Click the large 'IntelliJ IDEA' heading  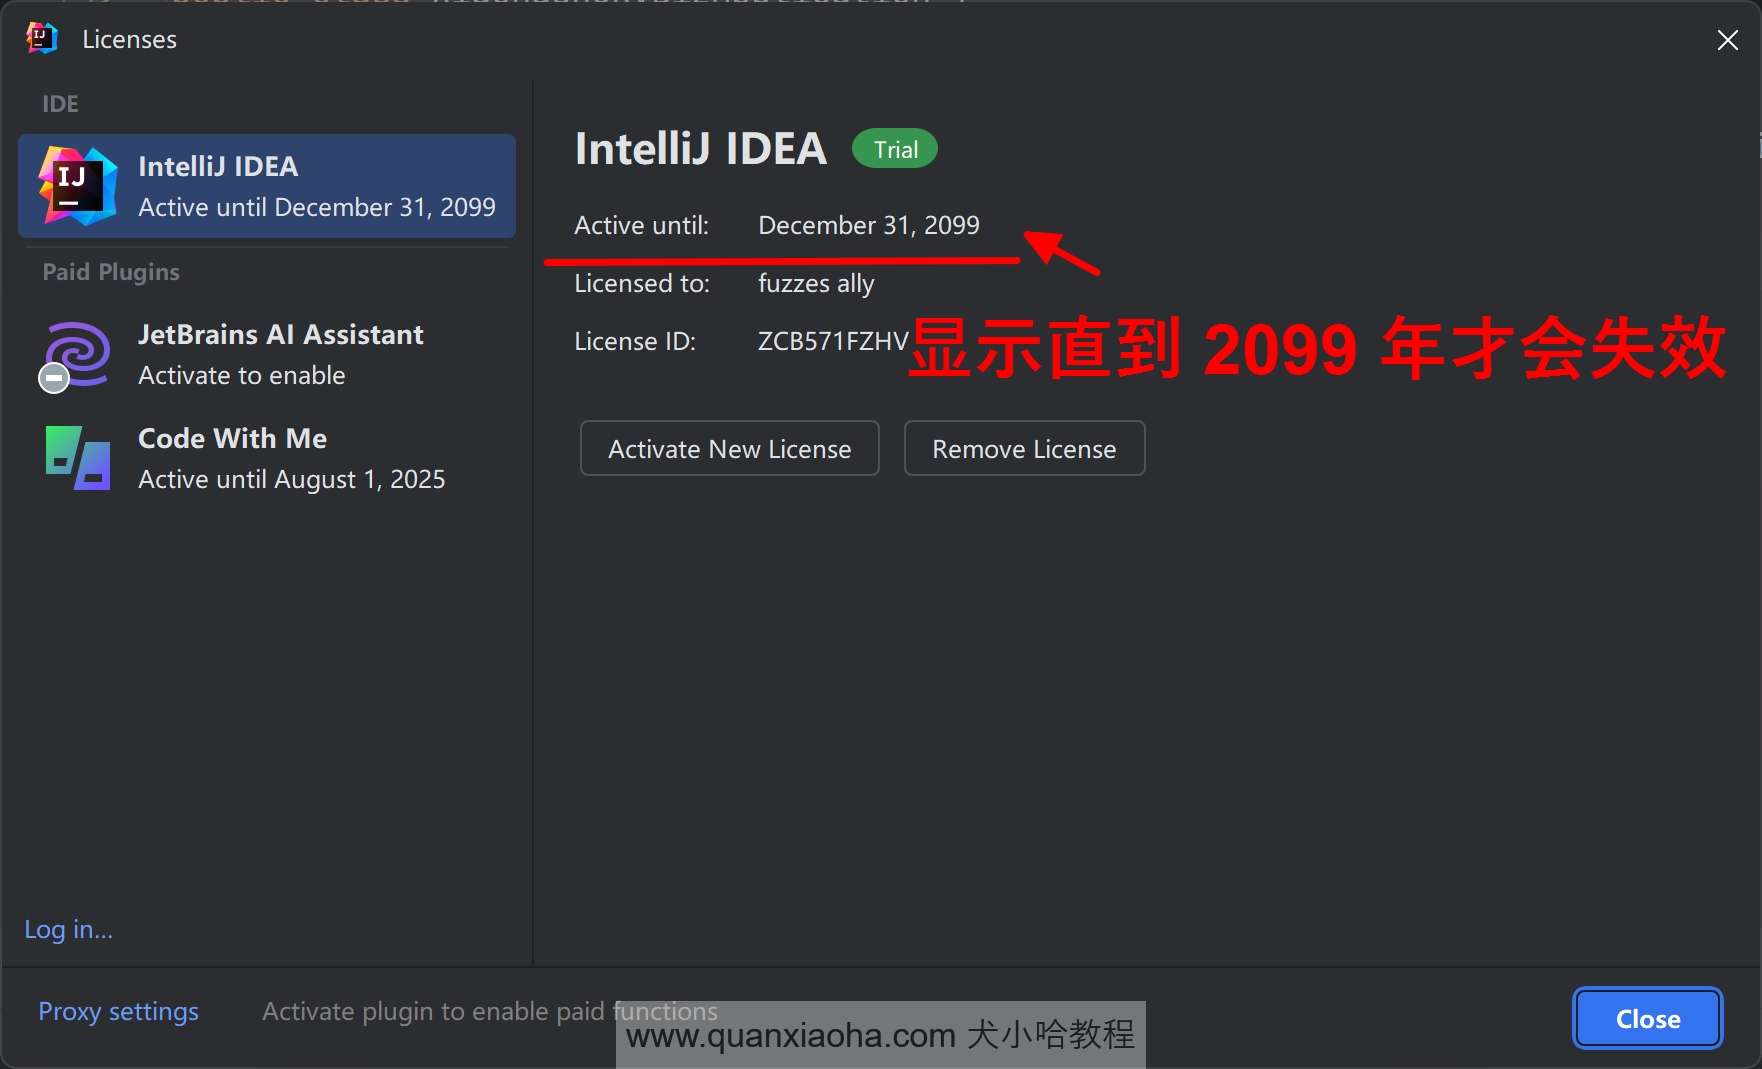click(700, 149)
